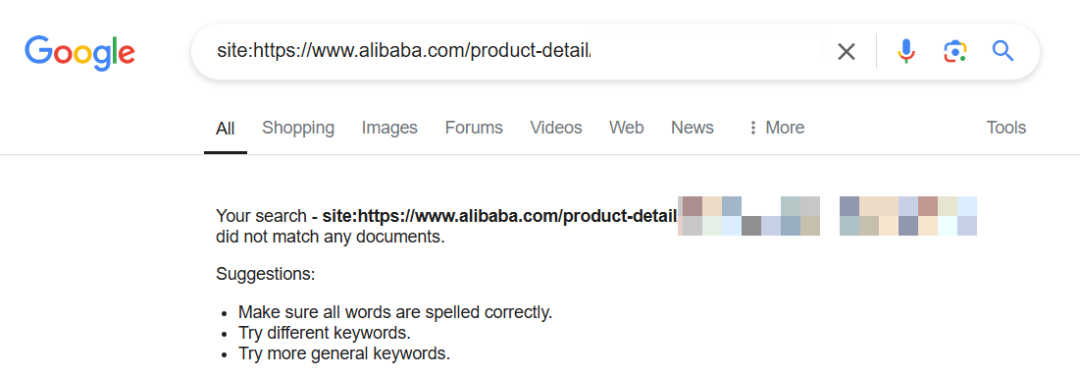Click the "Try different keywords" suggestion

click(x=324, y=334)
